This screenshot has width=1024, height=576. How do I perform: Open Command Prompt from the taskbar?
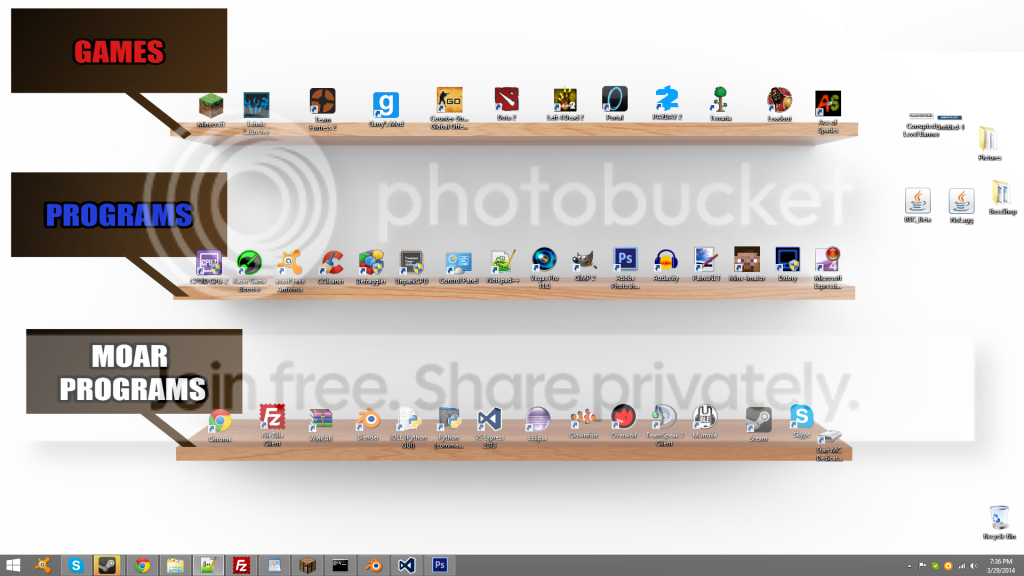pos(340,565)
